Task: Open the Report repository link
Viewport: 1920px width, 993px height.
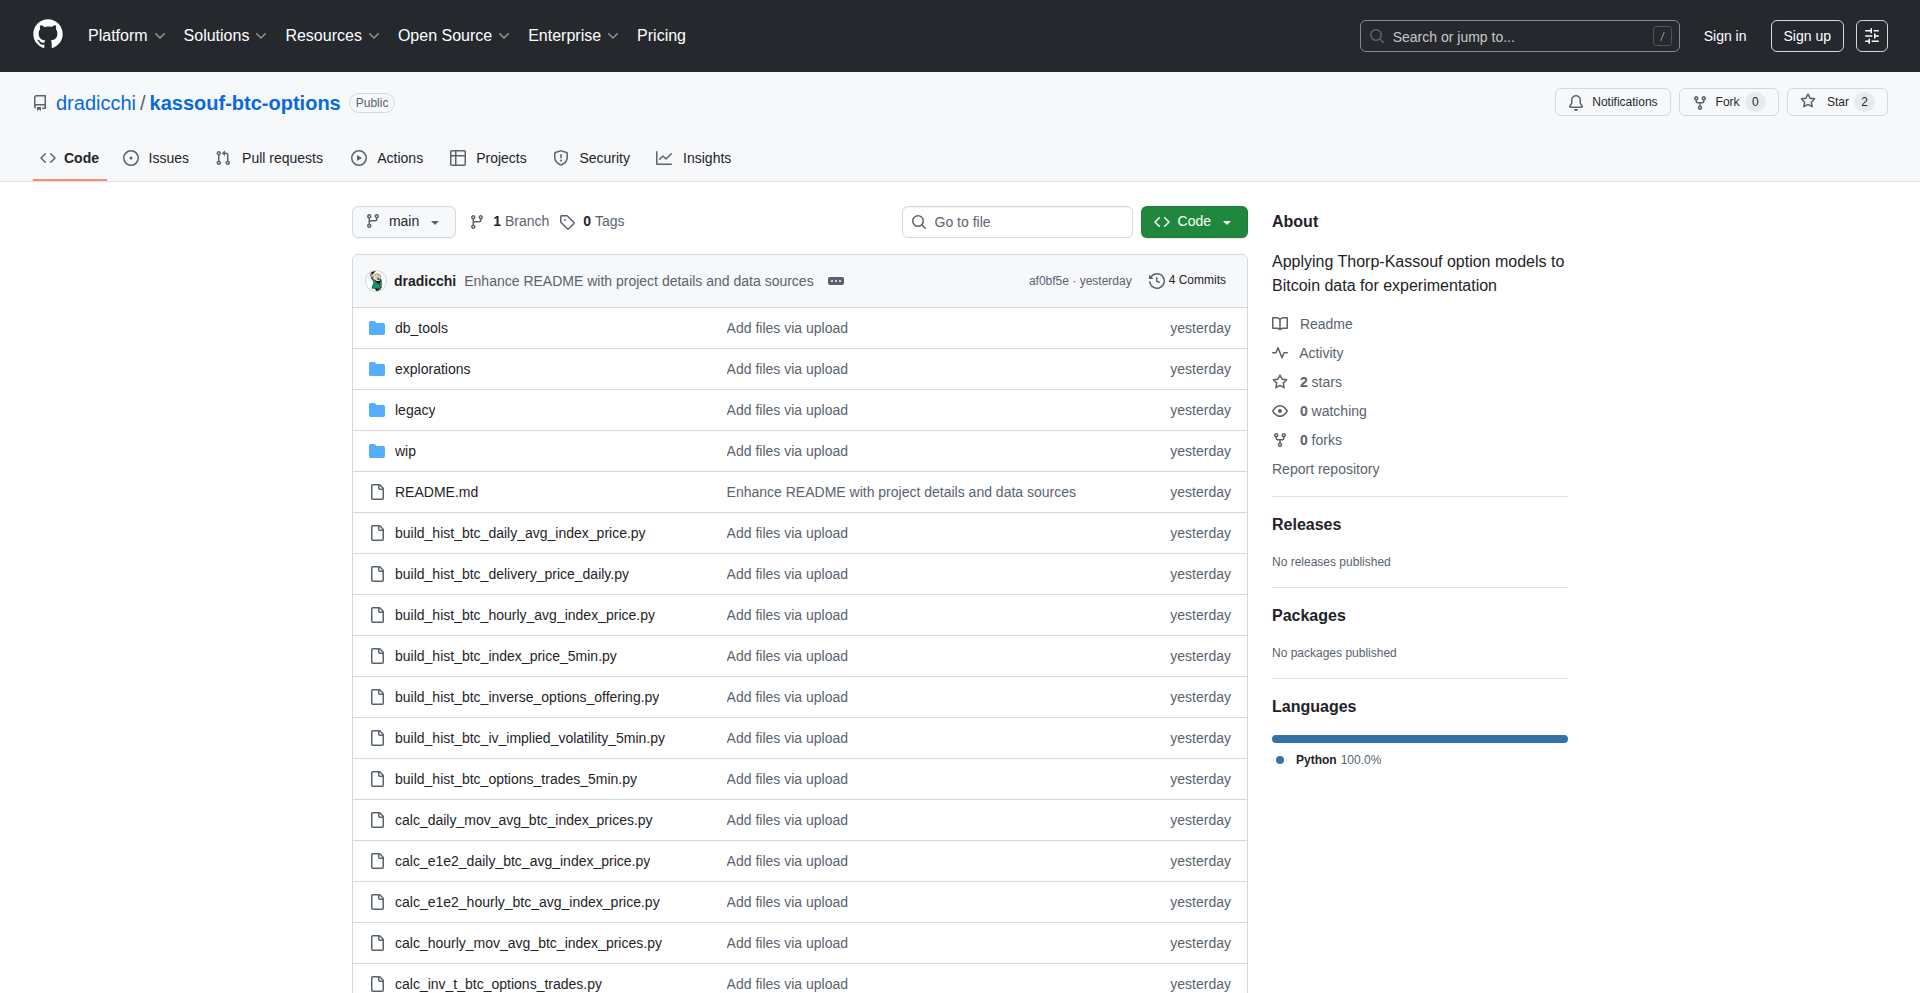Action: point(1325,469)
